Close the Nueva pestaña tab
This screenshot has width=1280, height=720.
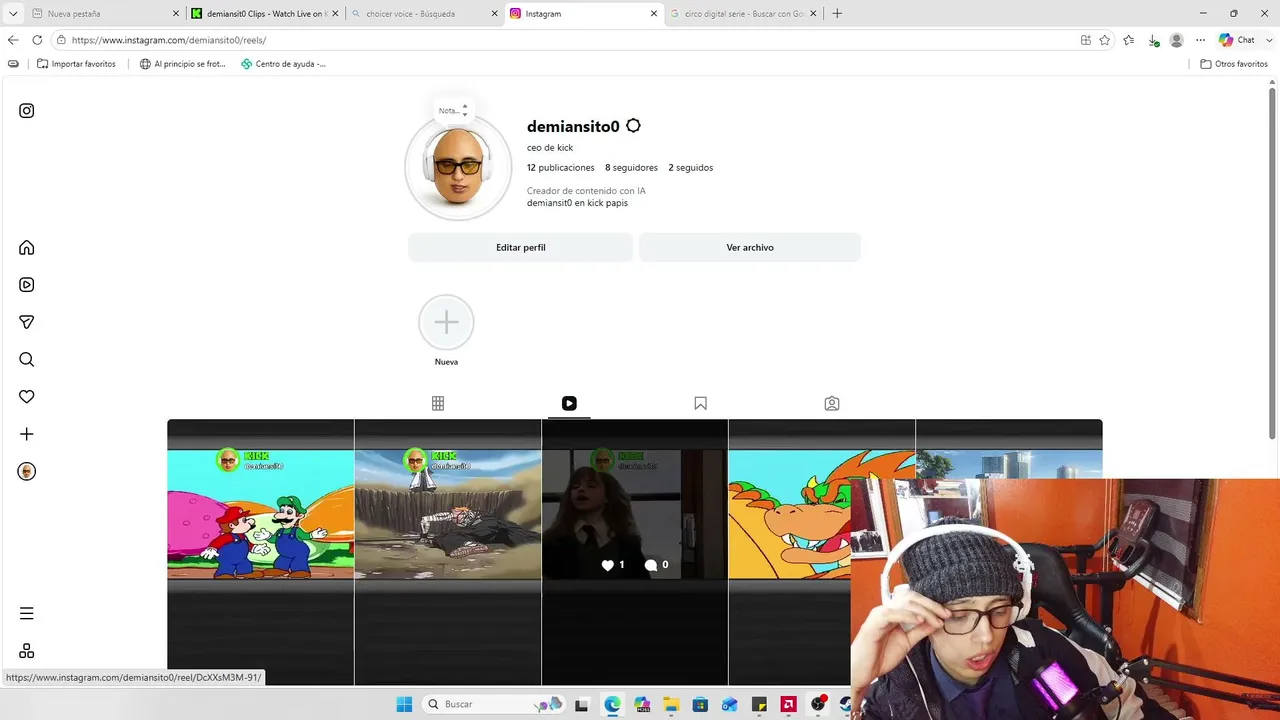point(176,14)
